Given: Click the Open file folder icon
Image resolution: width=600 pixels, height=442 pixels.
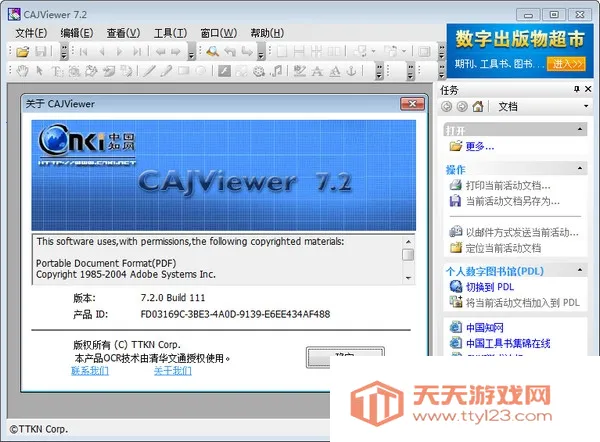Looking at the screenshot, I should (23, 51).
